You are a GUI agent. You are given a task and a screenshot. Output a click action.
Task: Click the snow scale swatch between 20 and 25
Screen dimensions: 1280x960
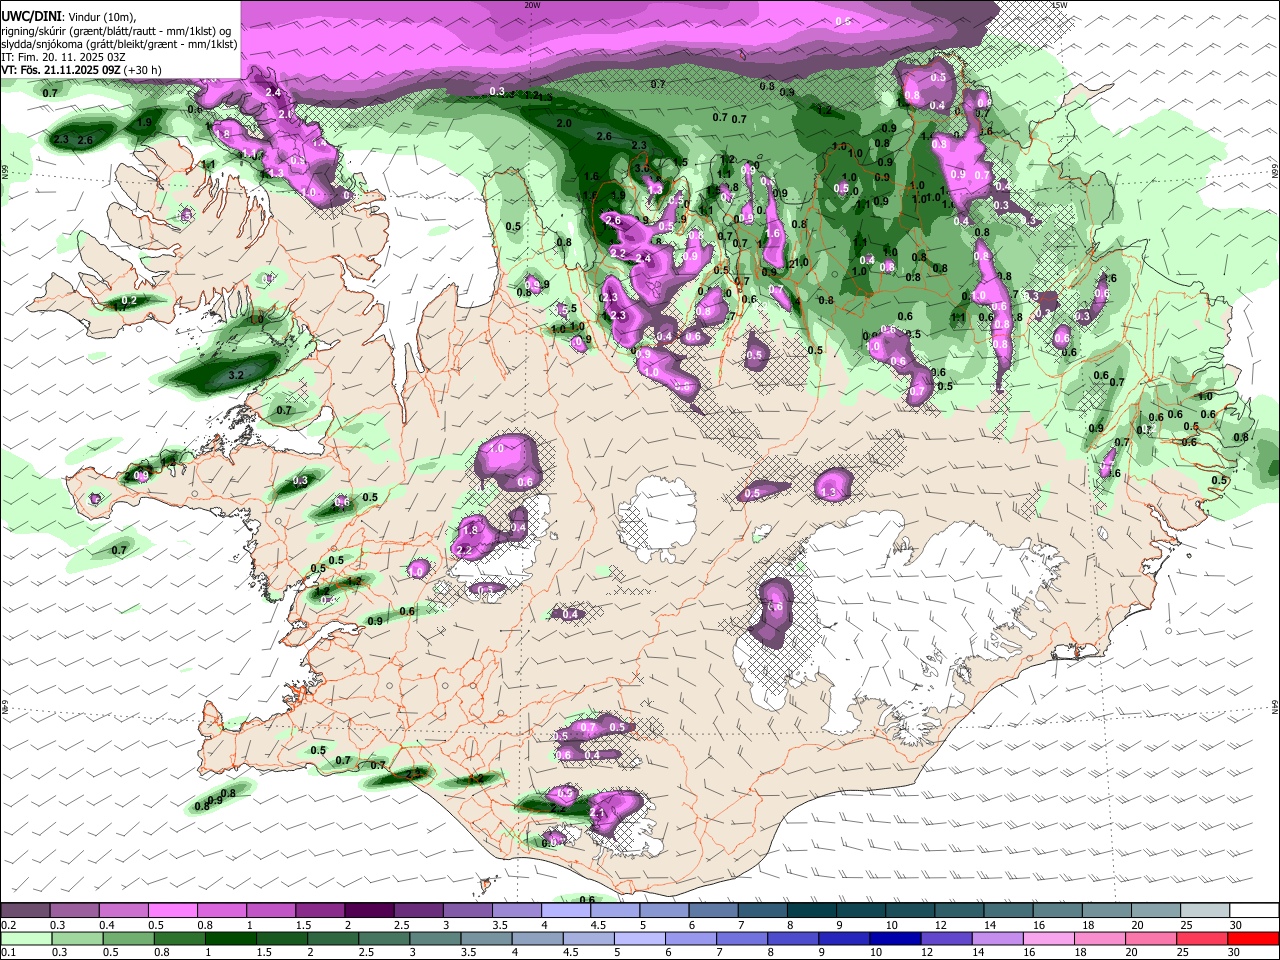1155,910
